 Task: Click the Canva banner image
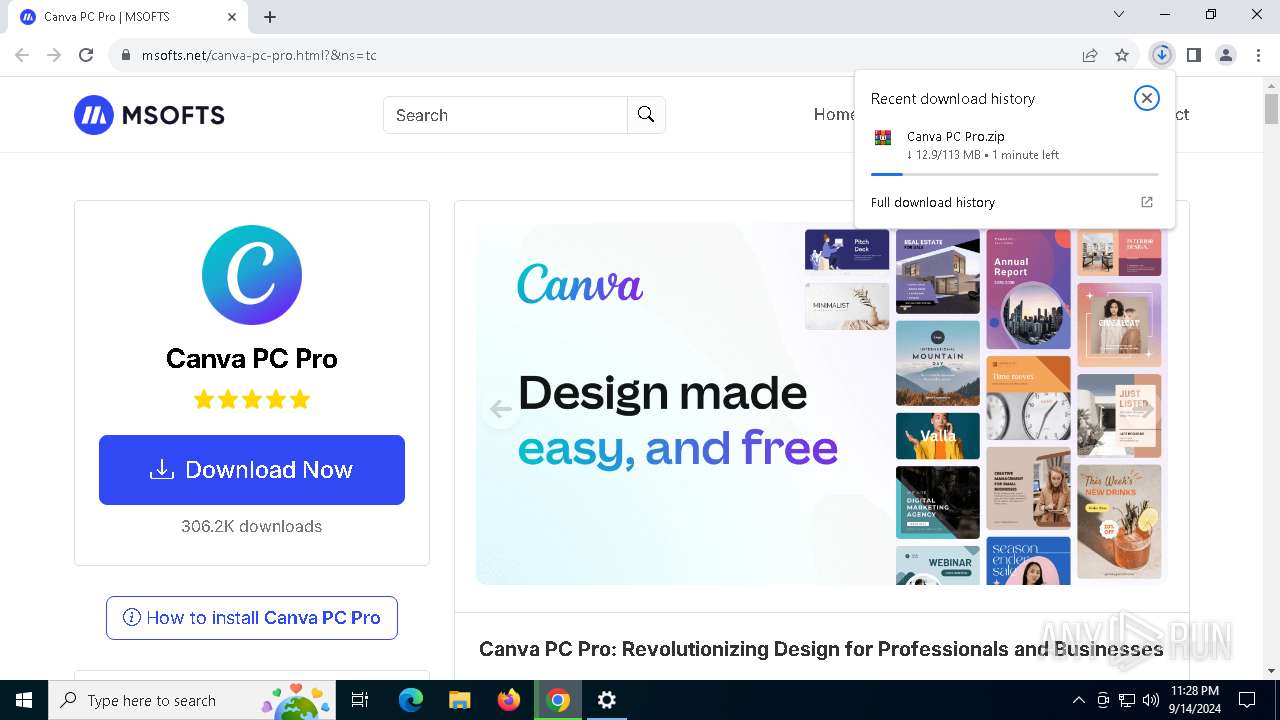coord(821,404)
